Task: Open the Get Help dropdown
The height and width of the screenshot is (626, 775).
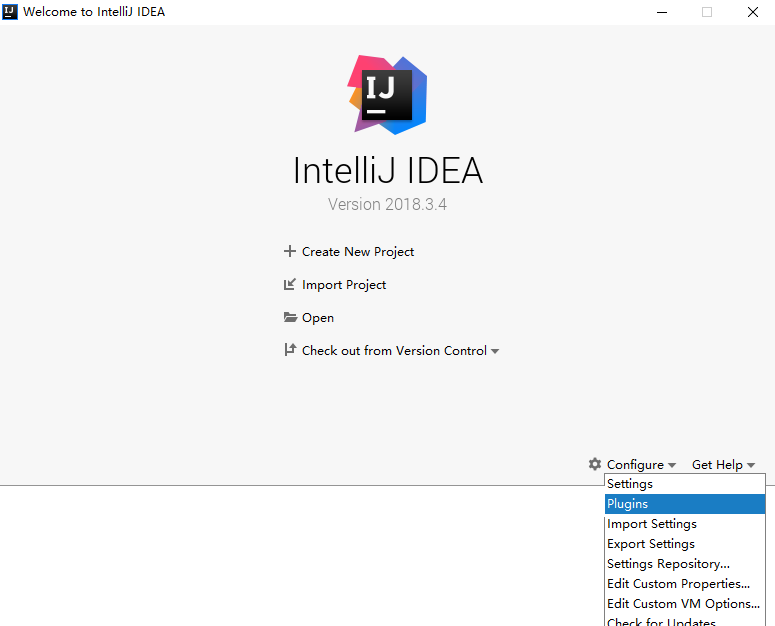Action: point(723,464)
